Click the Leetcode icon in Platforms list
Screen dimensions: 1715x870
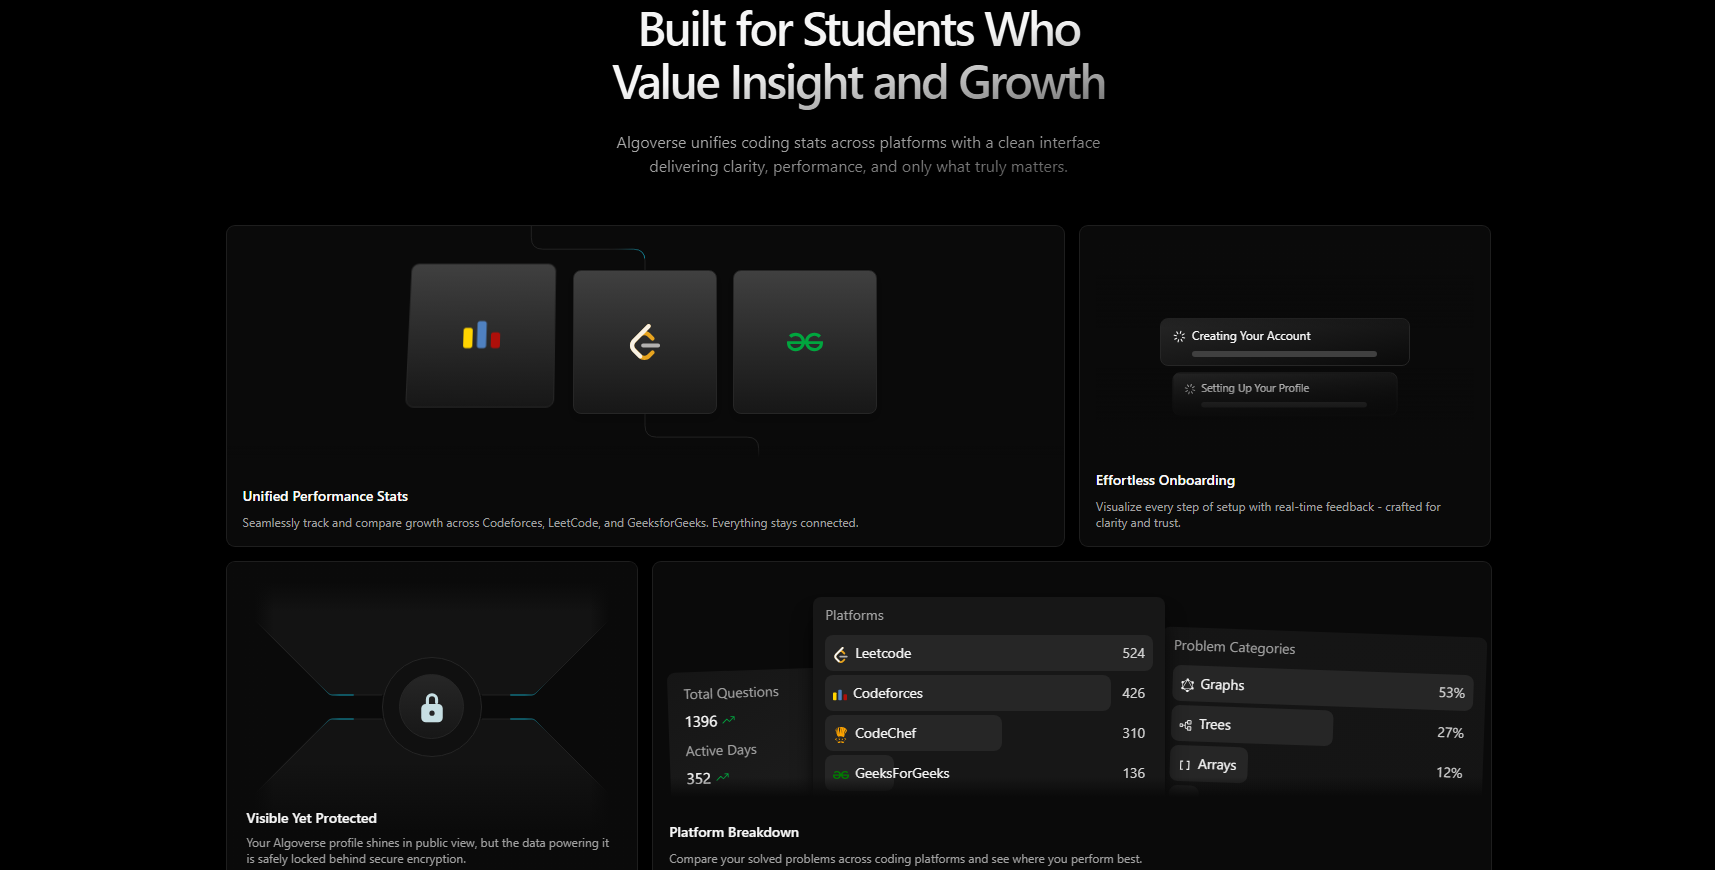tap(841, 654)
